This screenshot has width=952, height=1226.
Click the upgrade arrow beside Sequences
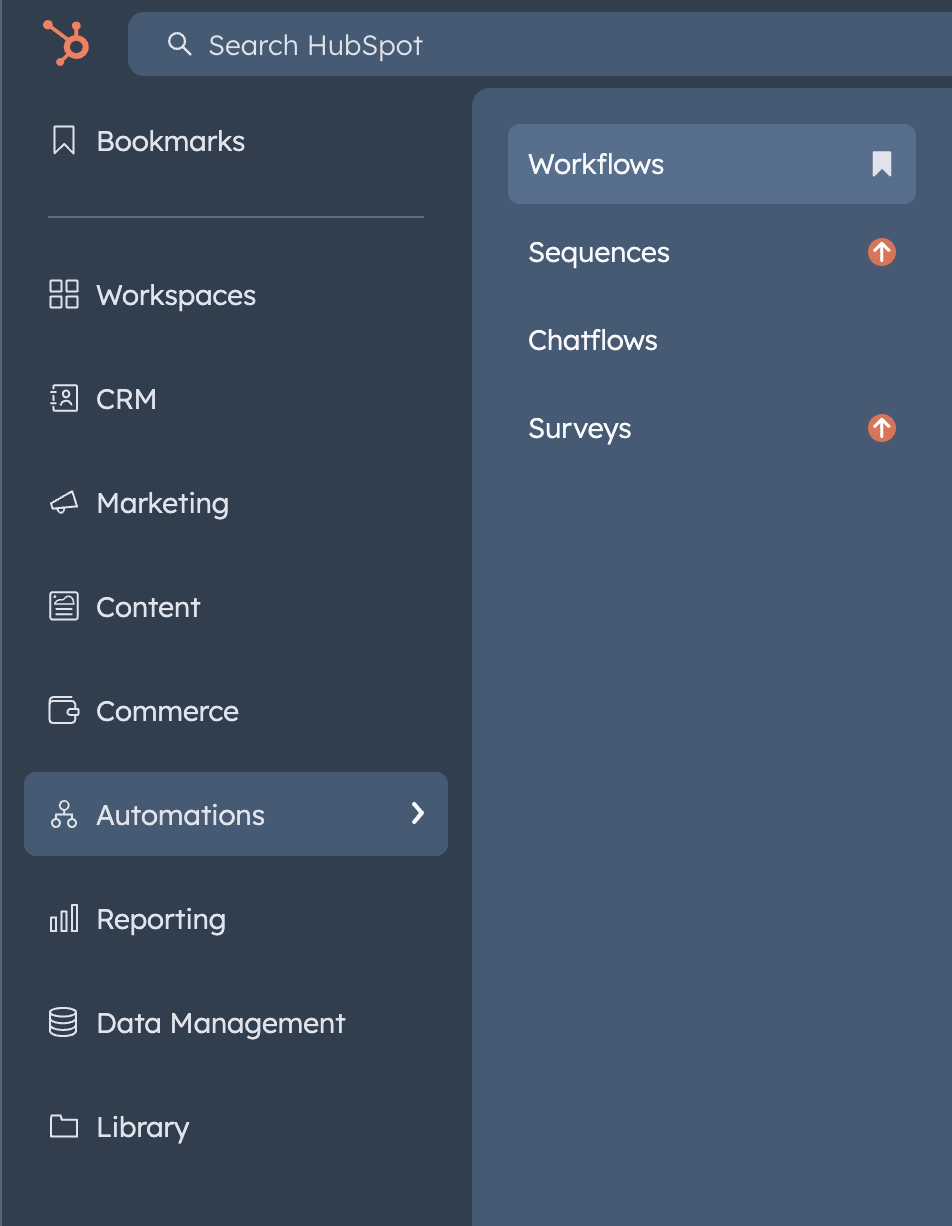[x=882, y=252]
